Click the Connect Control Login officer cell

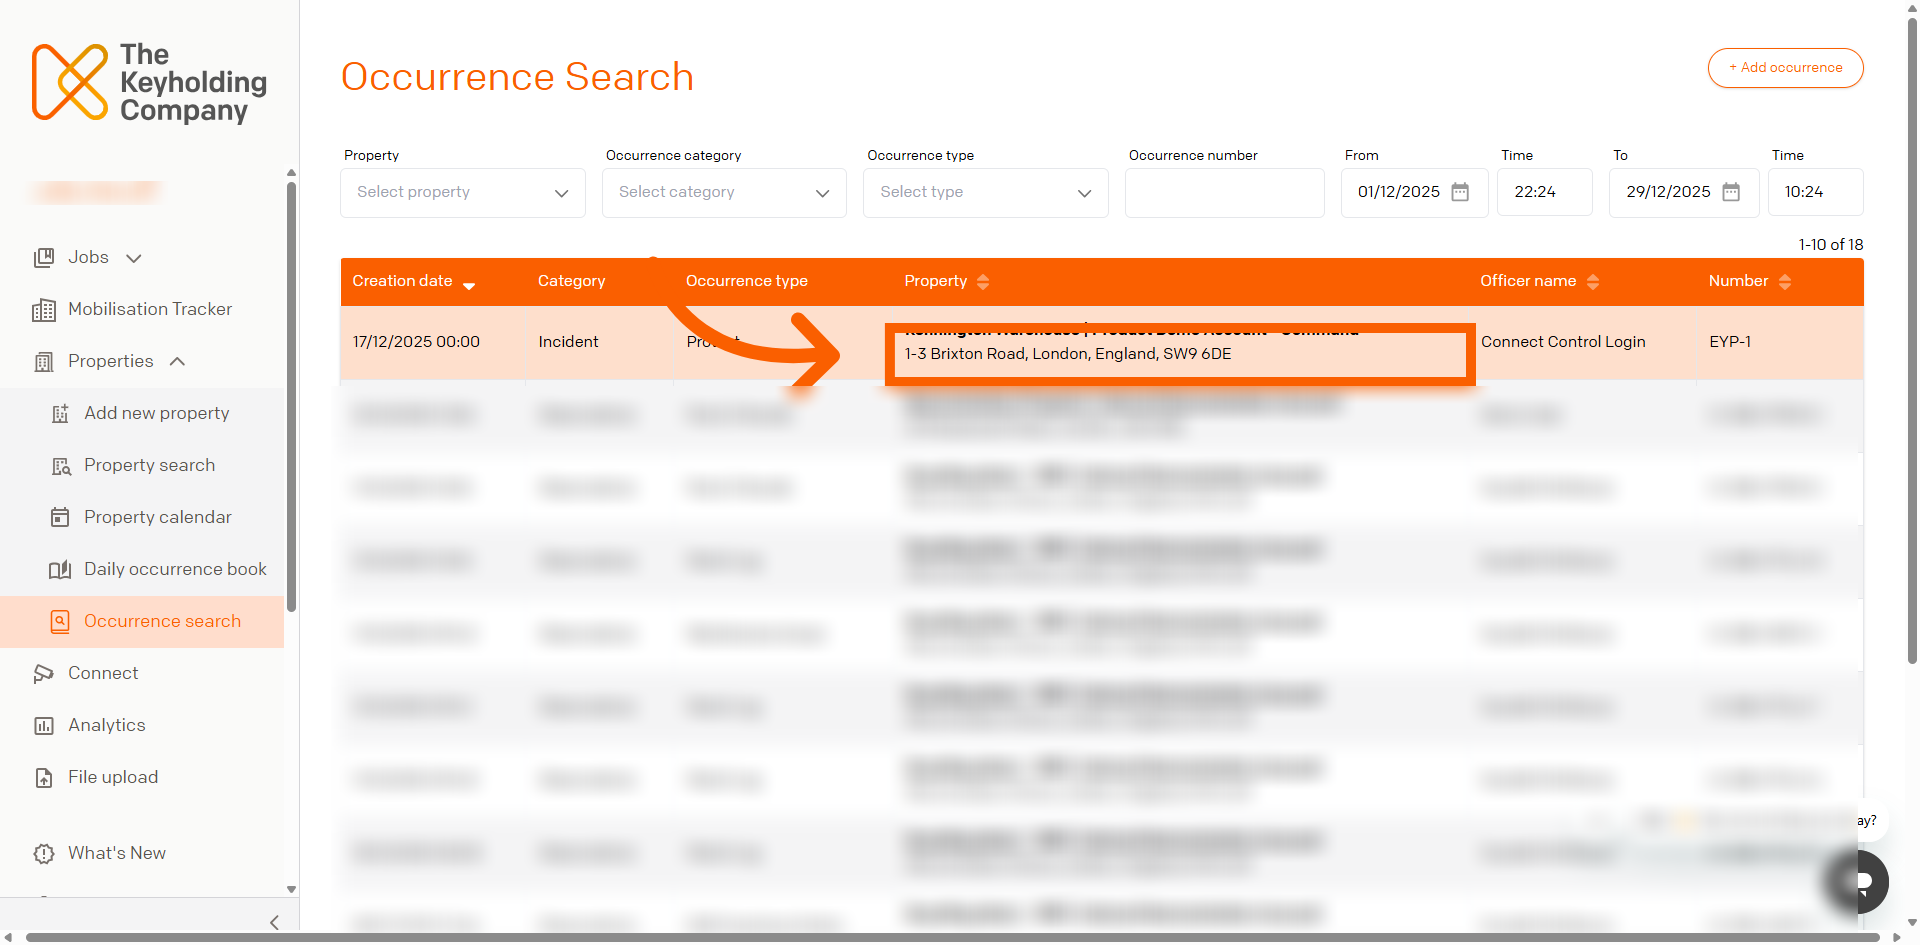(1563, 342)
